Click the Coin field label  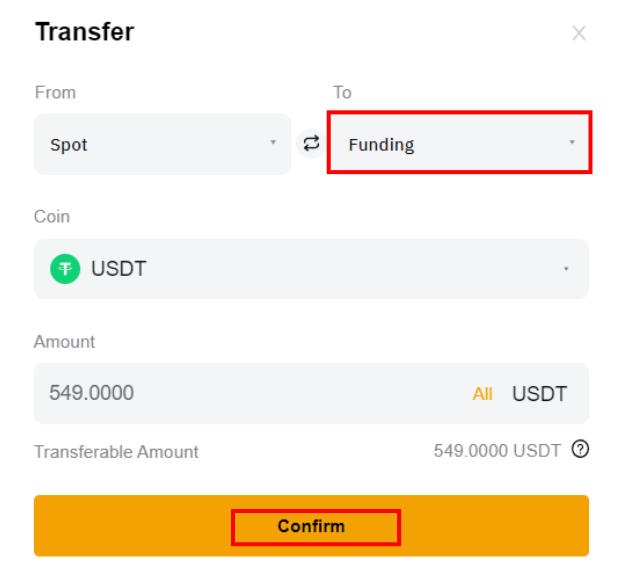tap(52, 217)
